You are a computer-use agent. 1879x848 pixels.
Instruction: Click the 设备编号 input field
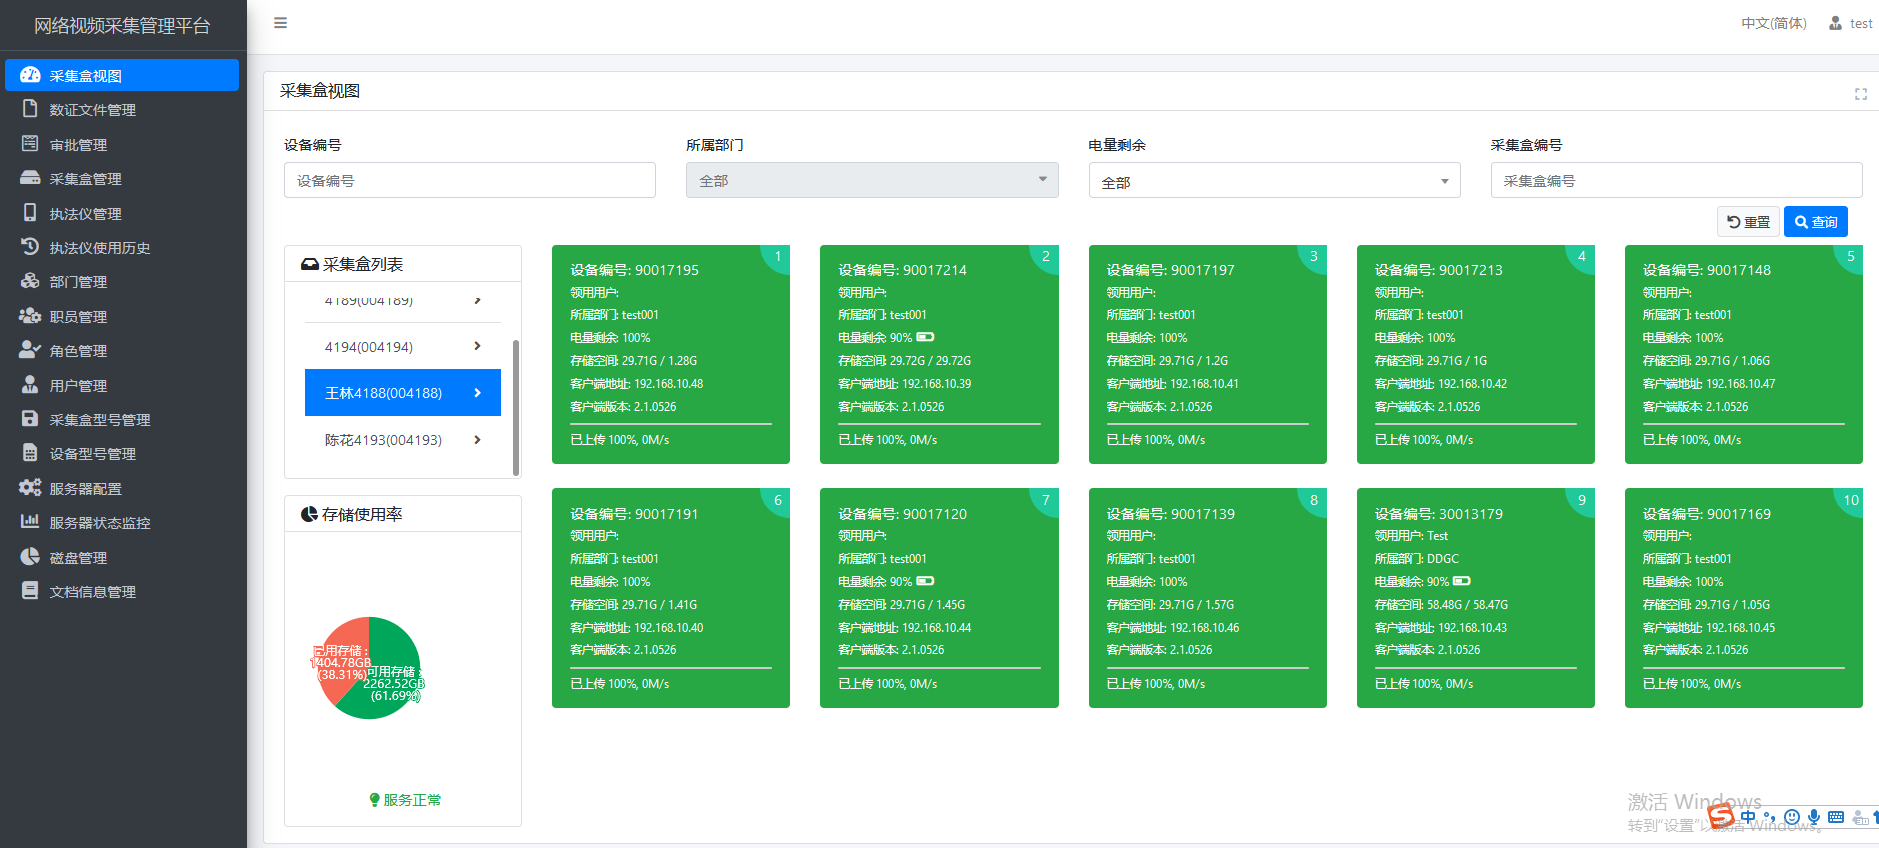coord(469,181)
